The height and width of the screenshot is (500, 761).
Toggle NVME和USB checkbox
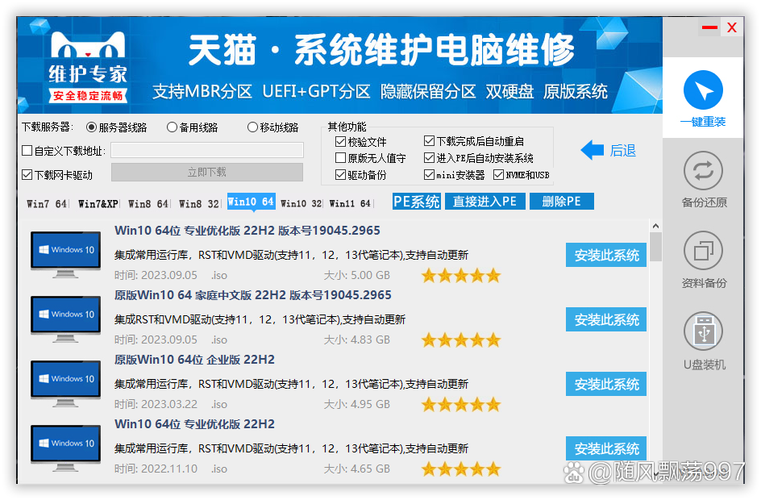coord(498,175)
